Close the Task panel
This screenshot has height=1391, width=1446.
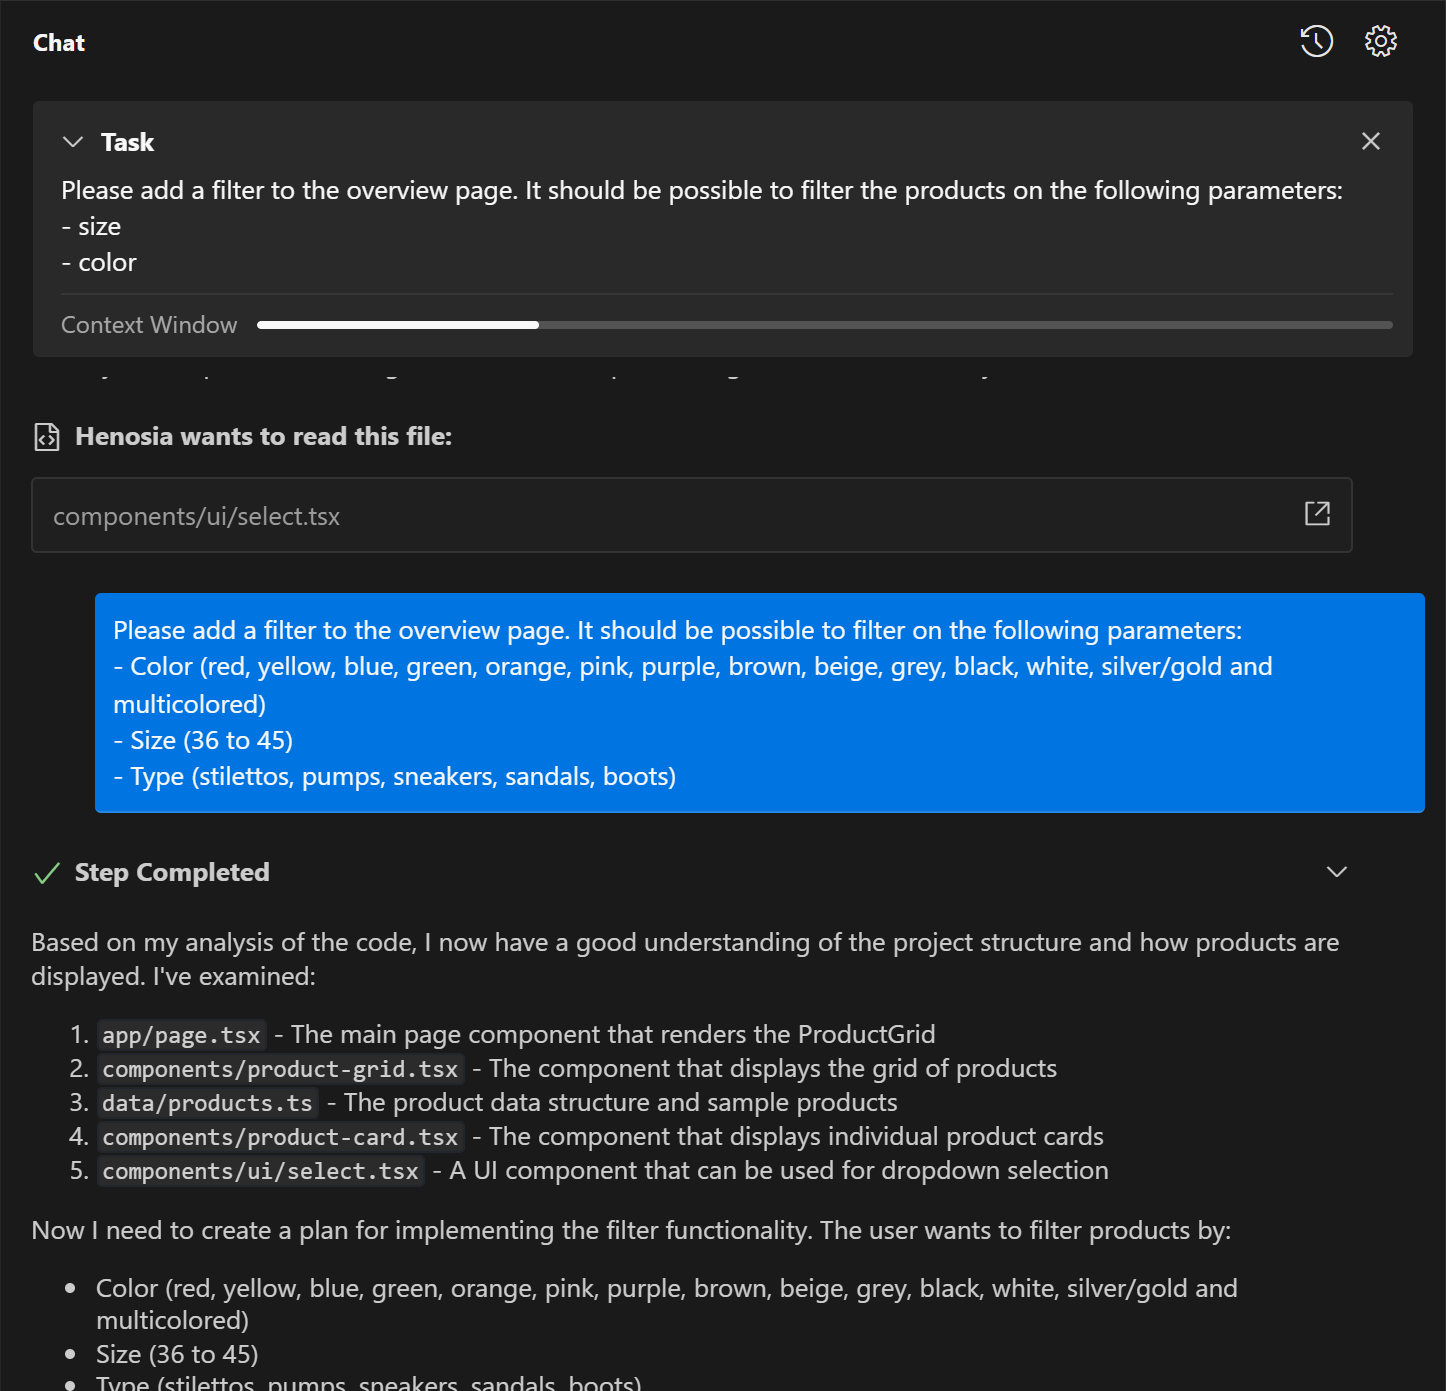[1371, 141]
